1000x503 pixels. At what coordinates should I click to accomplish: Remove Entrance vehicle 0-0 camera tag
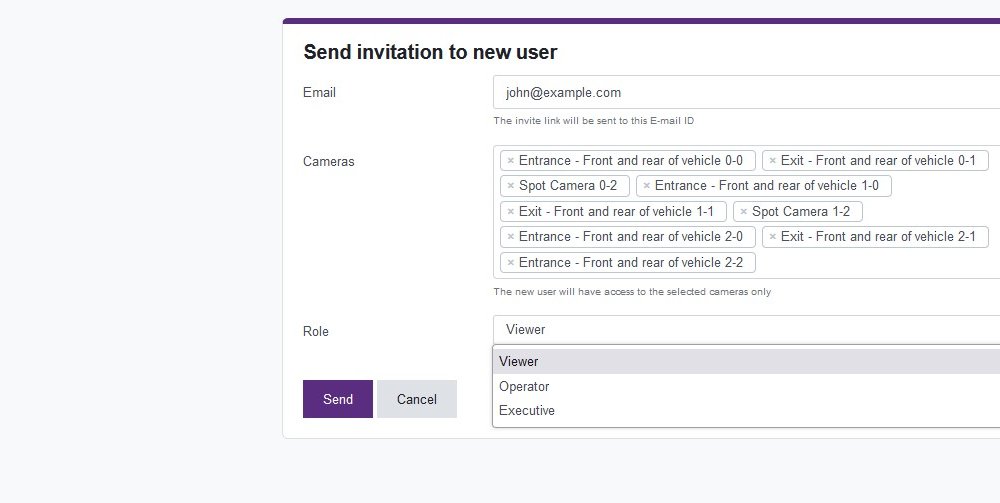(510, 161)
